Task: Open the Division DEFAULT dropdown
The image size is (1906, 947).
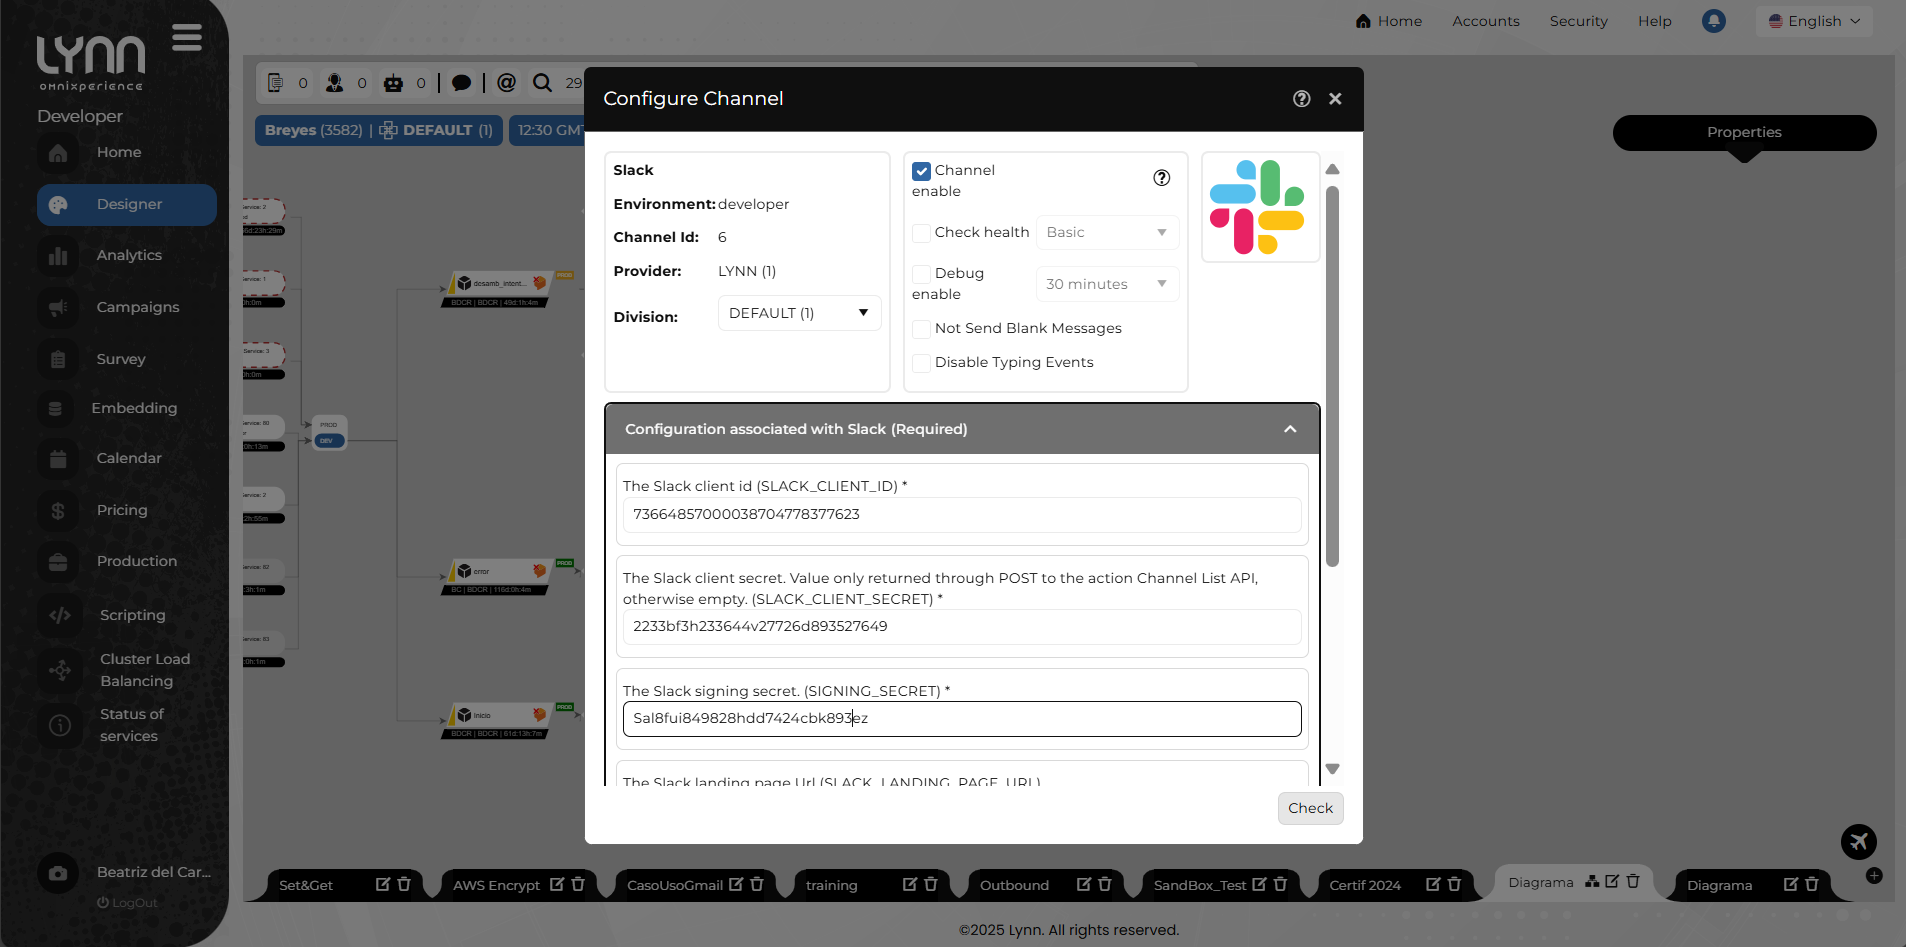Action: (x=798, y=312)
